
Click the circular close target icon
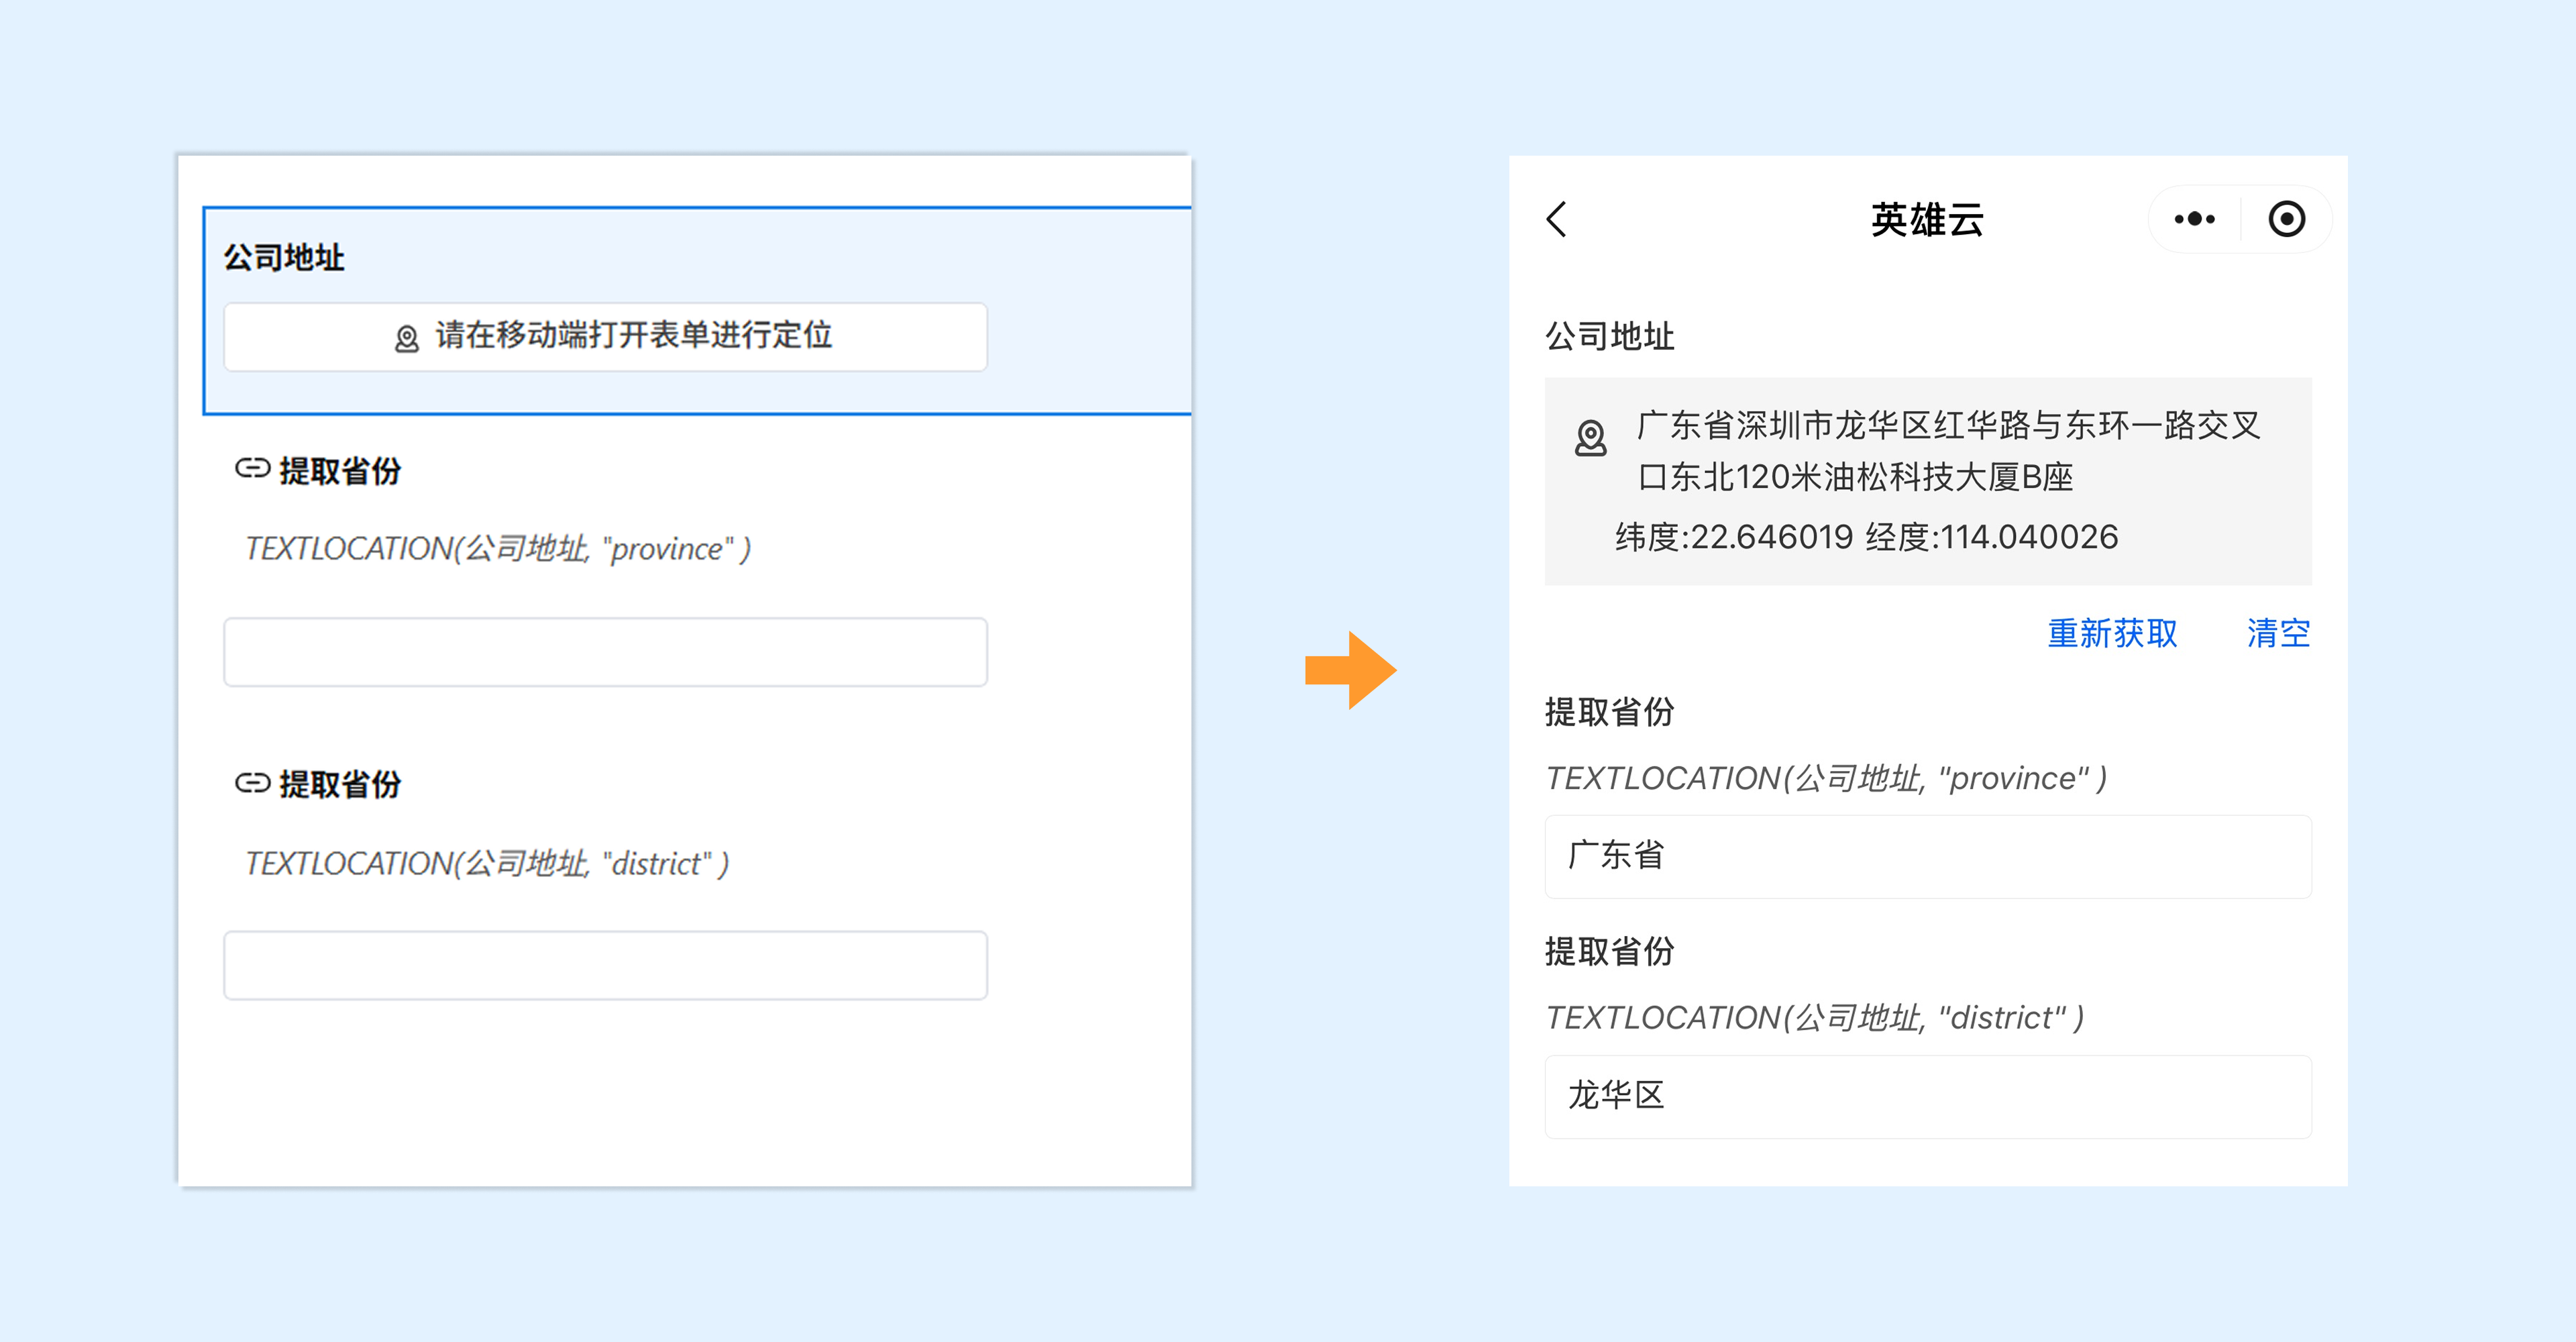click(x=2286, y=219)
